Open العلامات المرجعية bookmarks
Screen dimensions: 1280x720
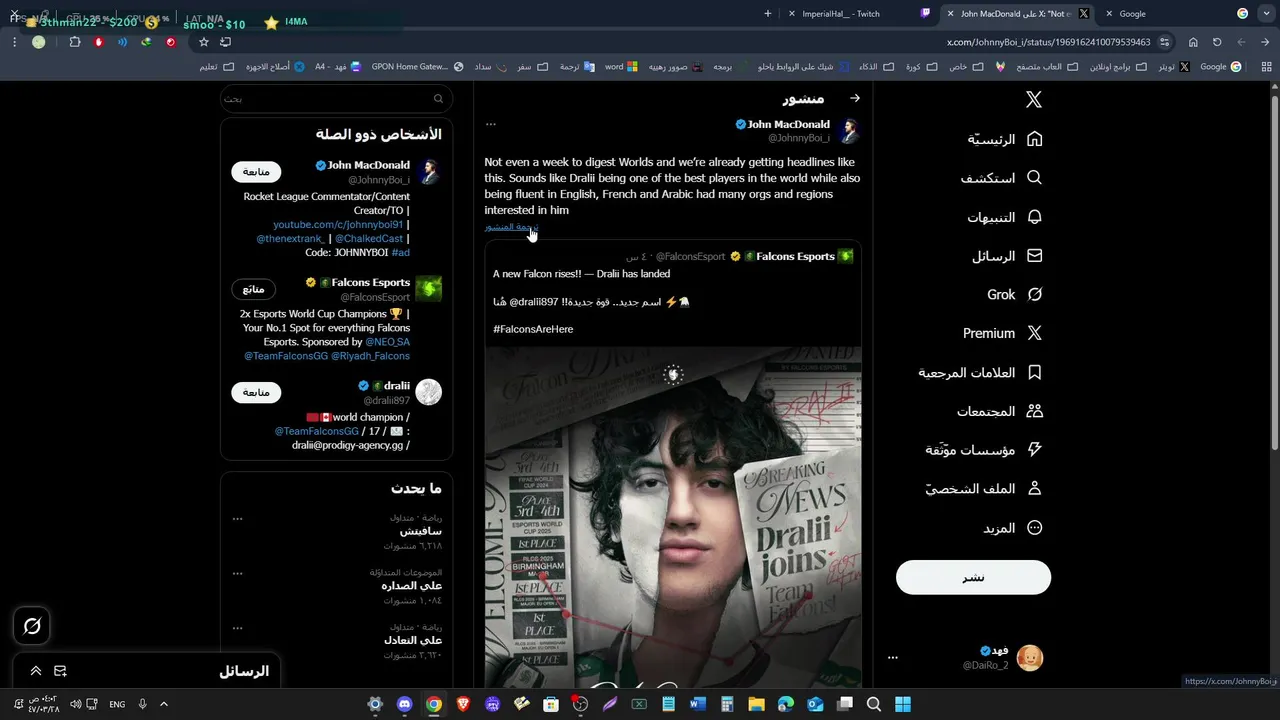click(980, 372)
